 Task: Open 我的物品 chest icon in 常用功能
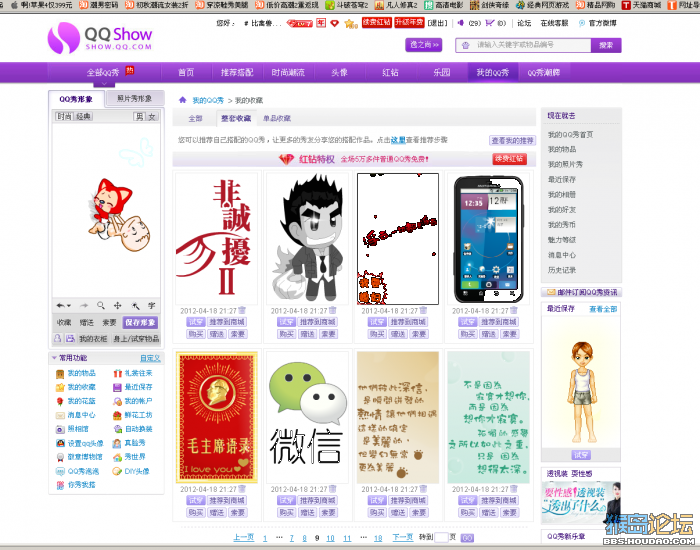tap(60, 374)
